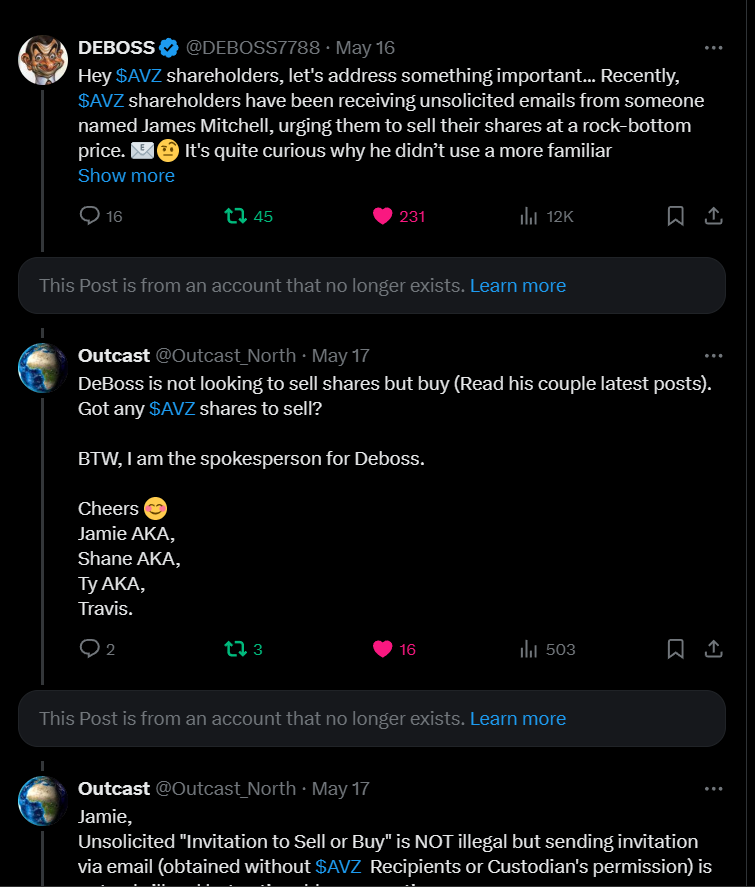This screenshot has height=887, width=755.
Task: Reply to Outcast's spokesperson post
Action: pos(90,649)
